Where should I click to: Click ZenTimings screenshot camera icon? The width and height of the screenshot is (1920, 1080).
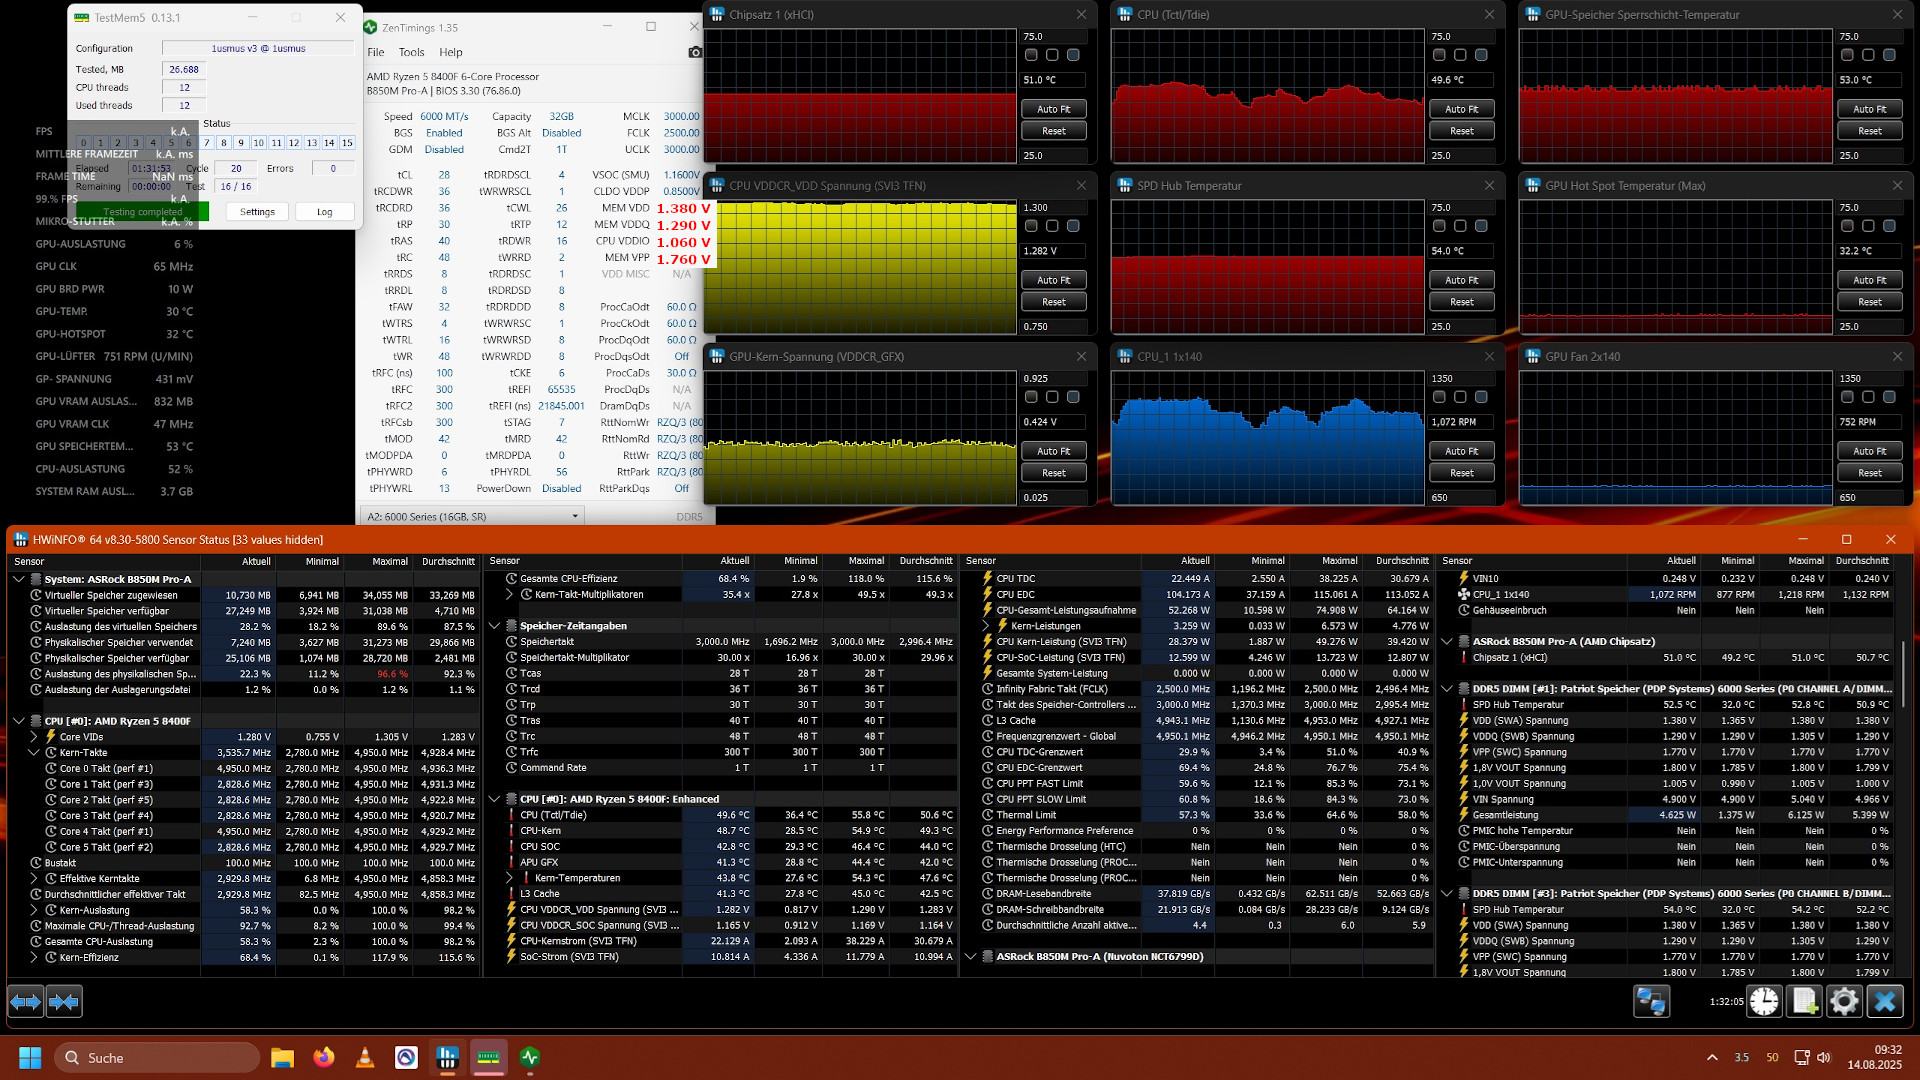(695, 52)
